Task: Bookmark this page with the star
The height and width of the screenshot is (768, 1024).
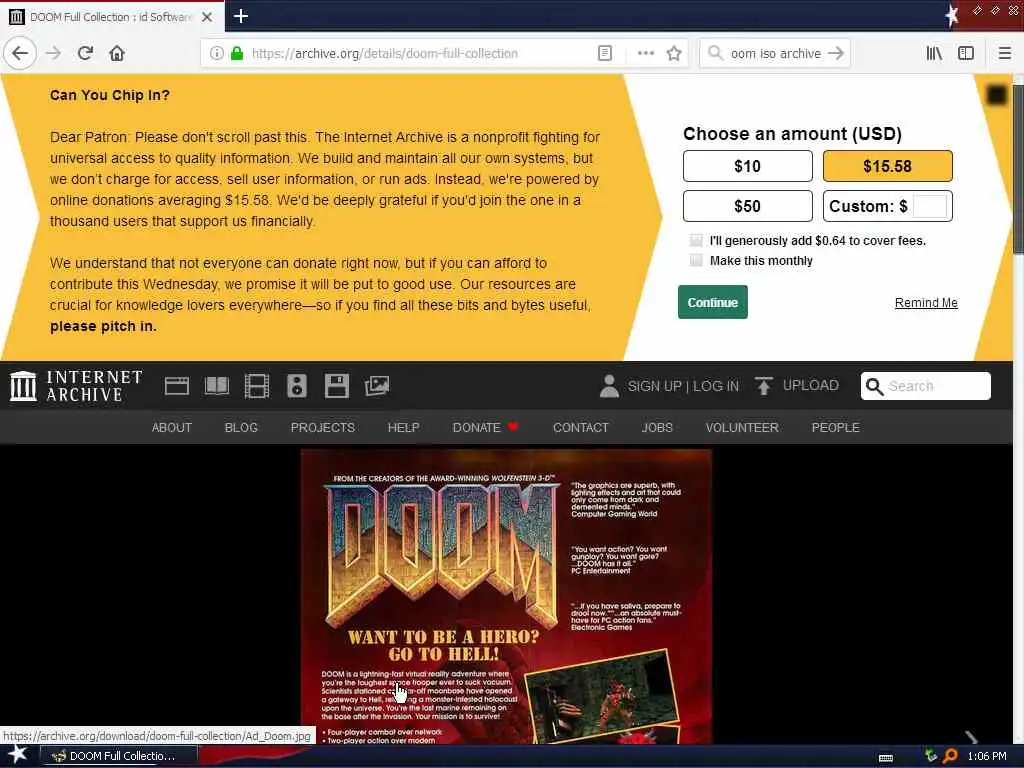Action: pos(674,54)
